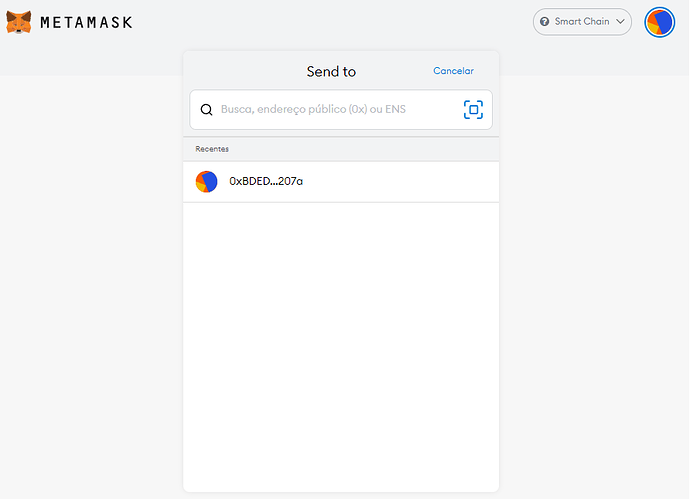Click the Send to title

pos(331,71)
